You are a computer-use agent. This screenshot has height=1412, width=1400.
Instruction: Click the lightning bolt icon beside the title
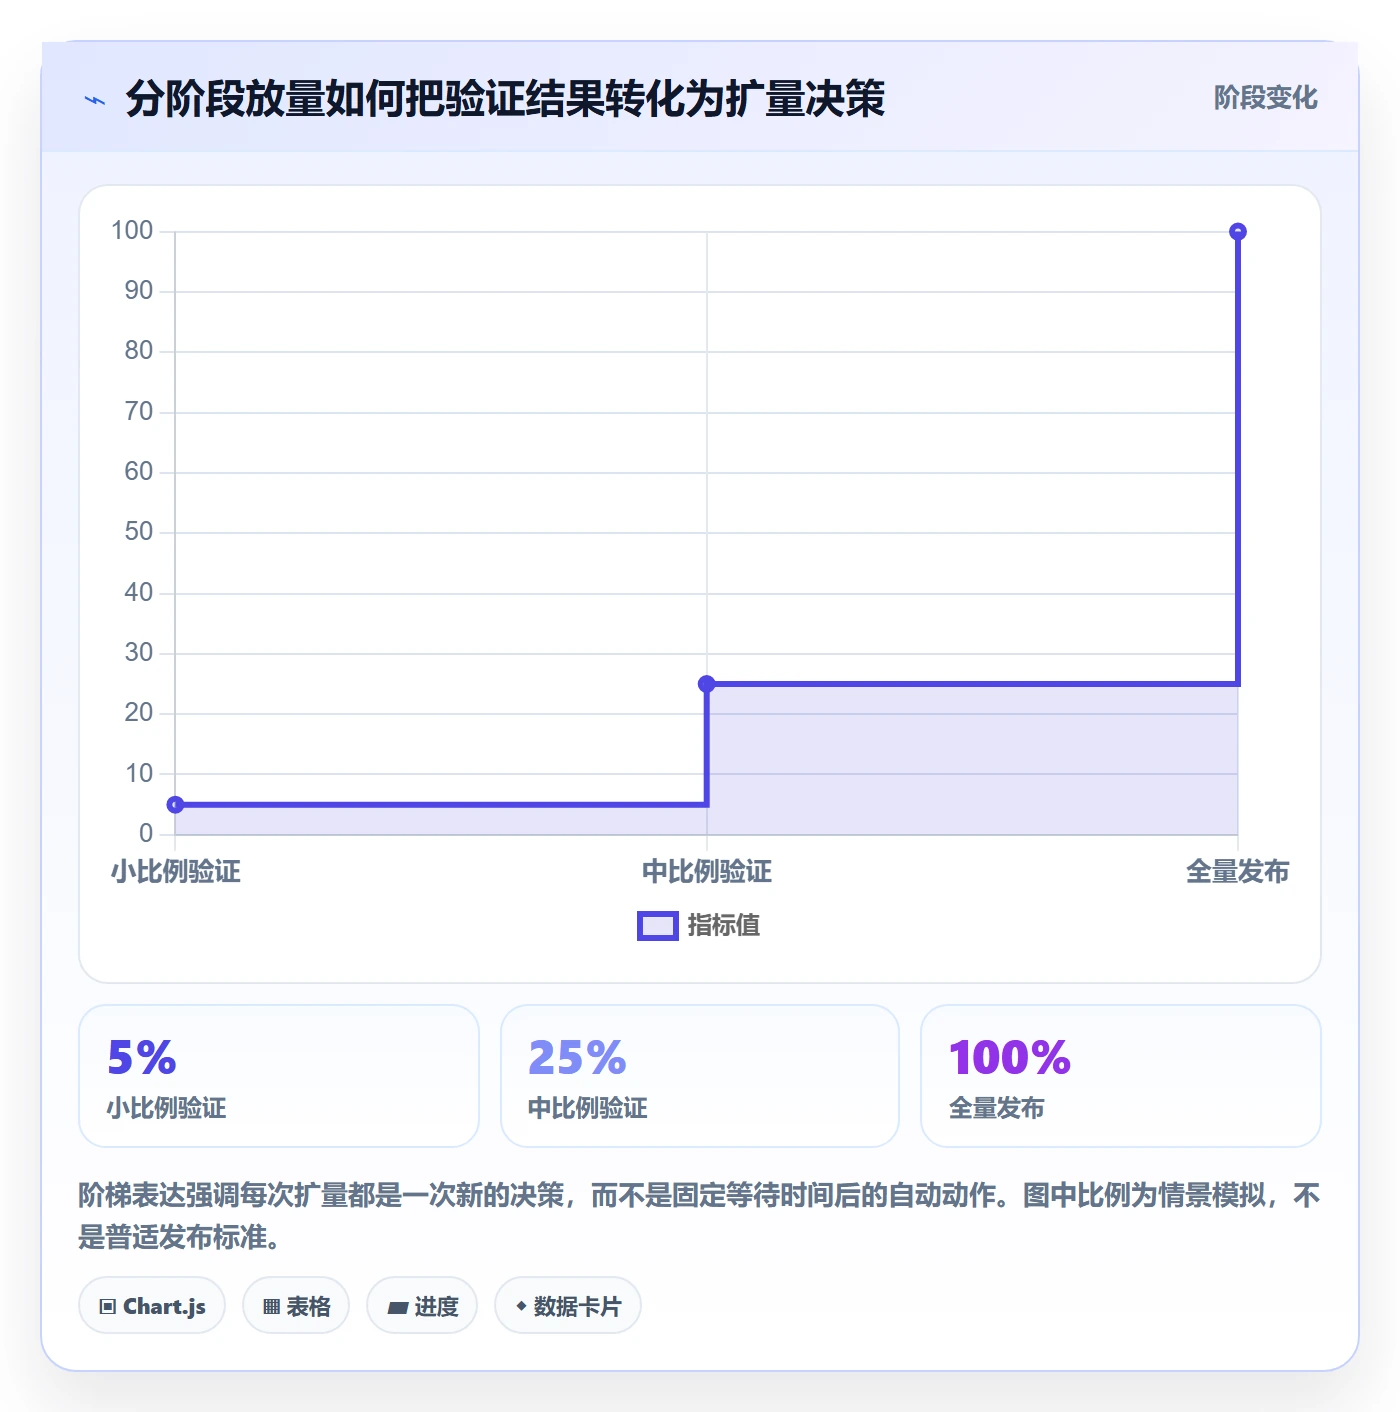click(x=95, y=100)
